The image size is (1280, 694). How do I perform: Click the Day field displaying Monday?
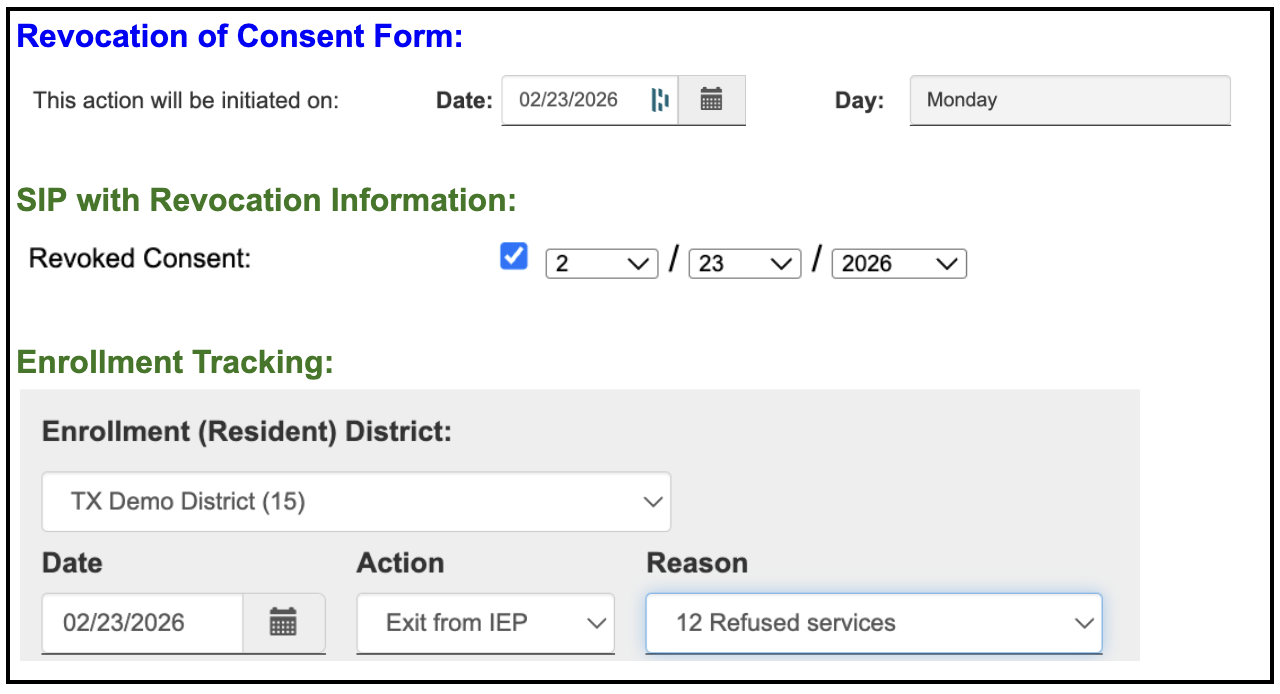(1068, 99)
